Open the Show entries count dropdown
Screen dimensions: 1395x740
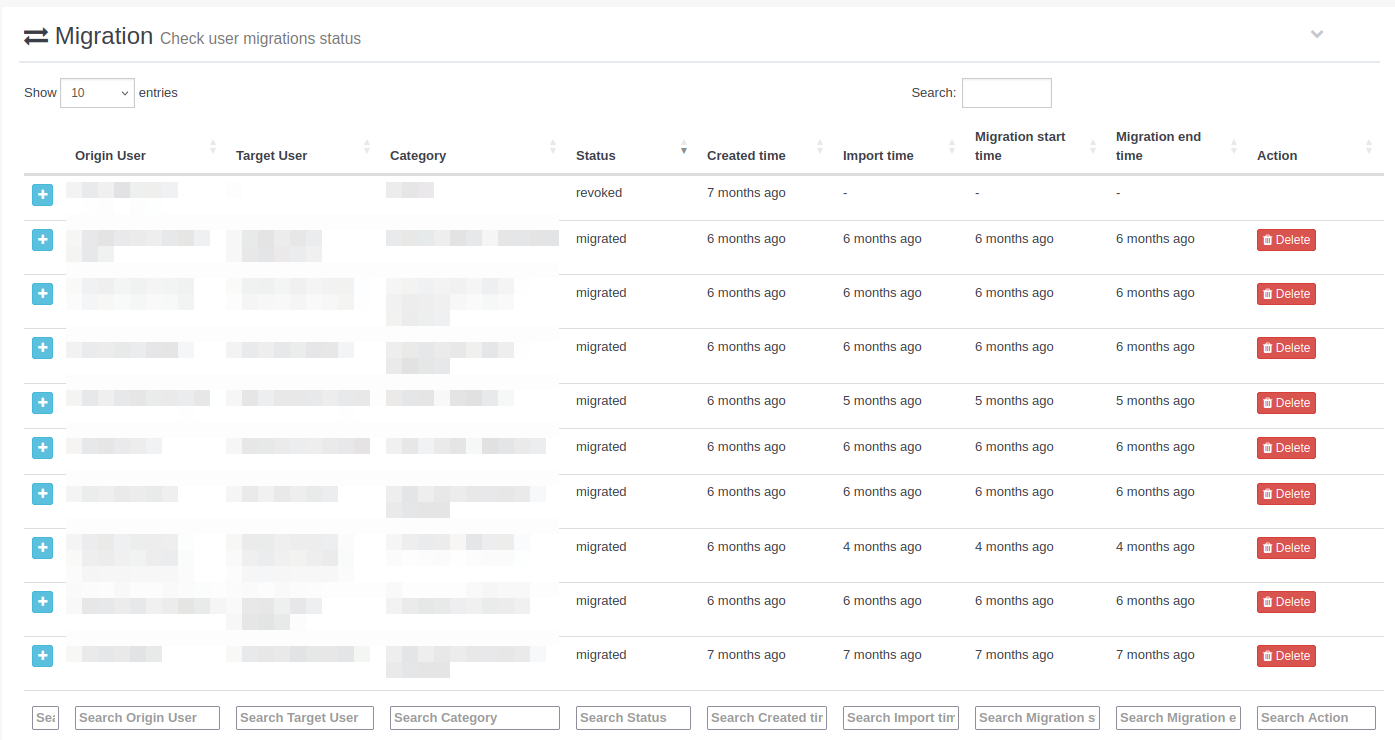tap(97, 93)
